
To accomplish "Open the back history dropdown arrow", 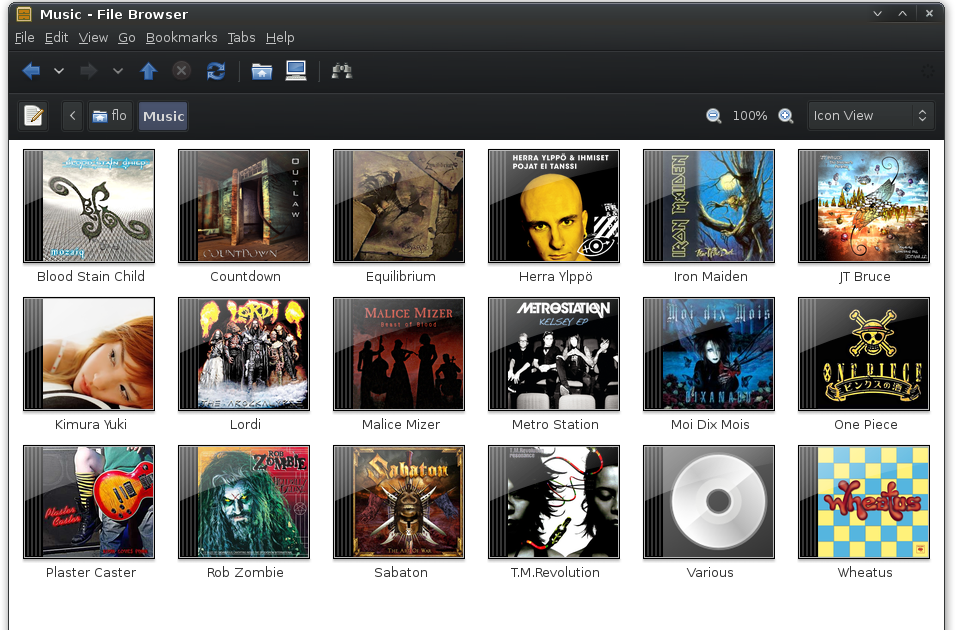I will (x=59, y=71).
